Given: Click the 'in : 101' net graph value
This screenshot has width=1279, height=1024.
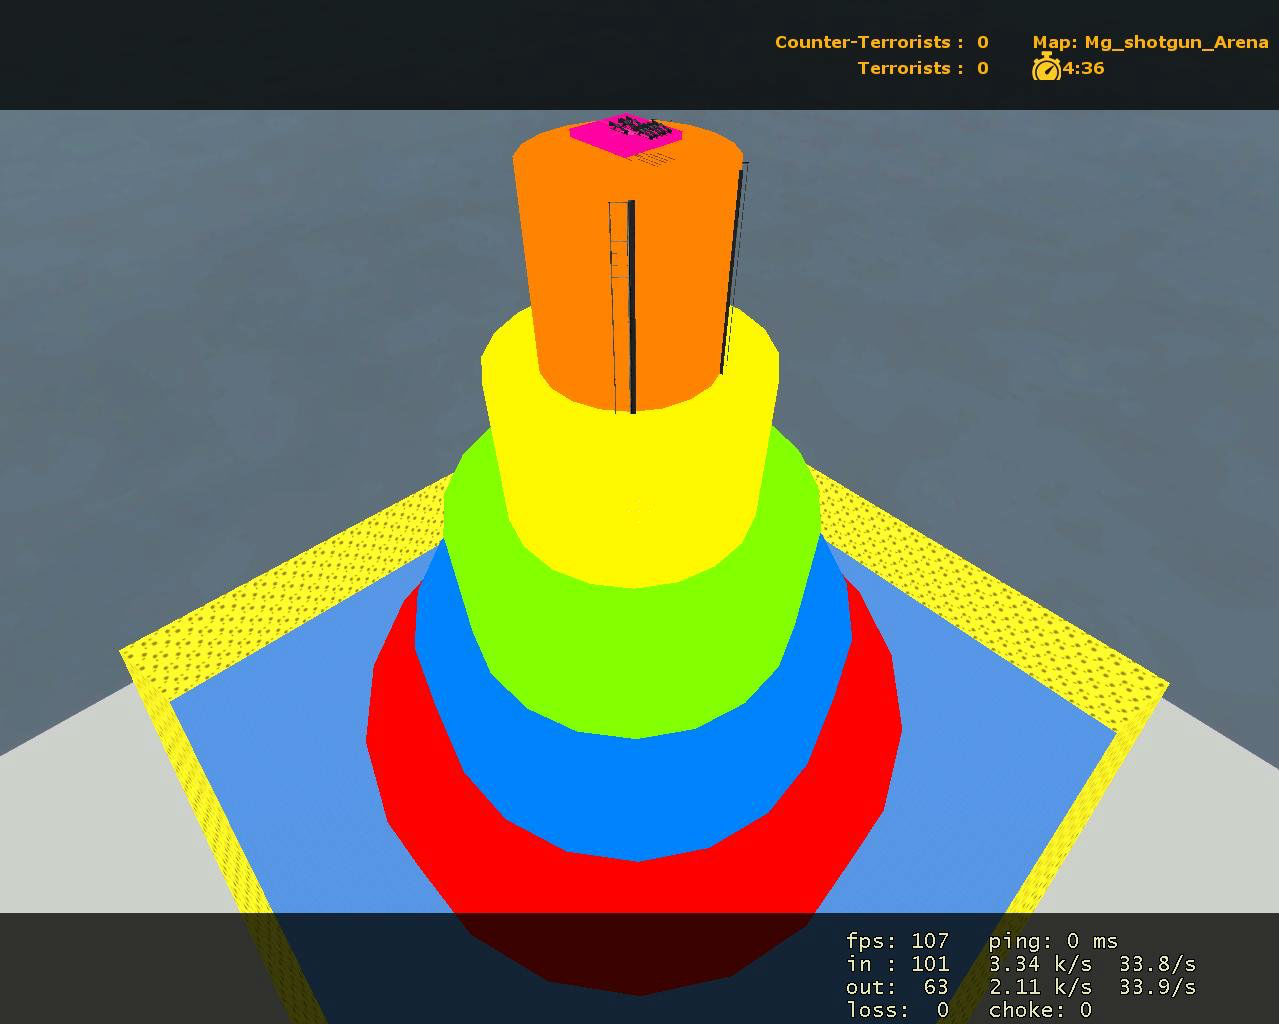Looking at the screenshot, I should tap(897, 964).
